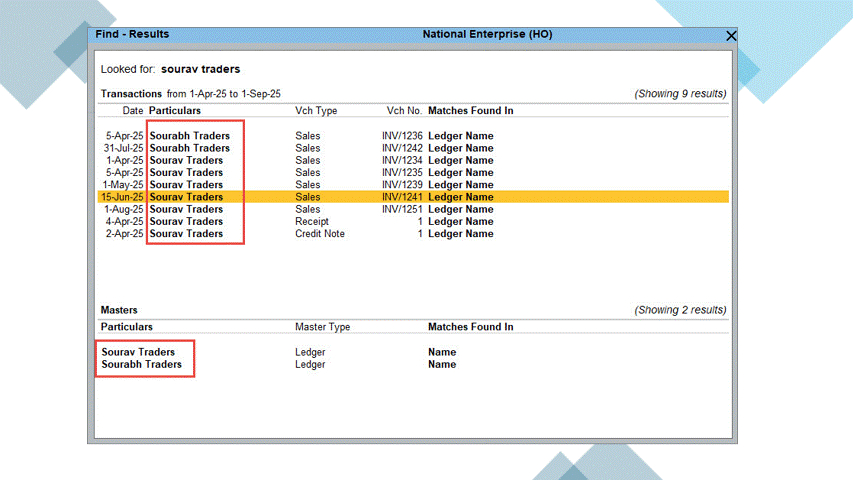The height and width of the screenshot is (480, 853).
Task: Close the Find - Results window
Action: pyautogui.click(x=731, y=35)
